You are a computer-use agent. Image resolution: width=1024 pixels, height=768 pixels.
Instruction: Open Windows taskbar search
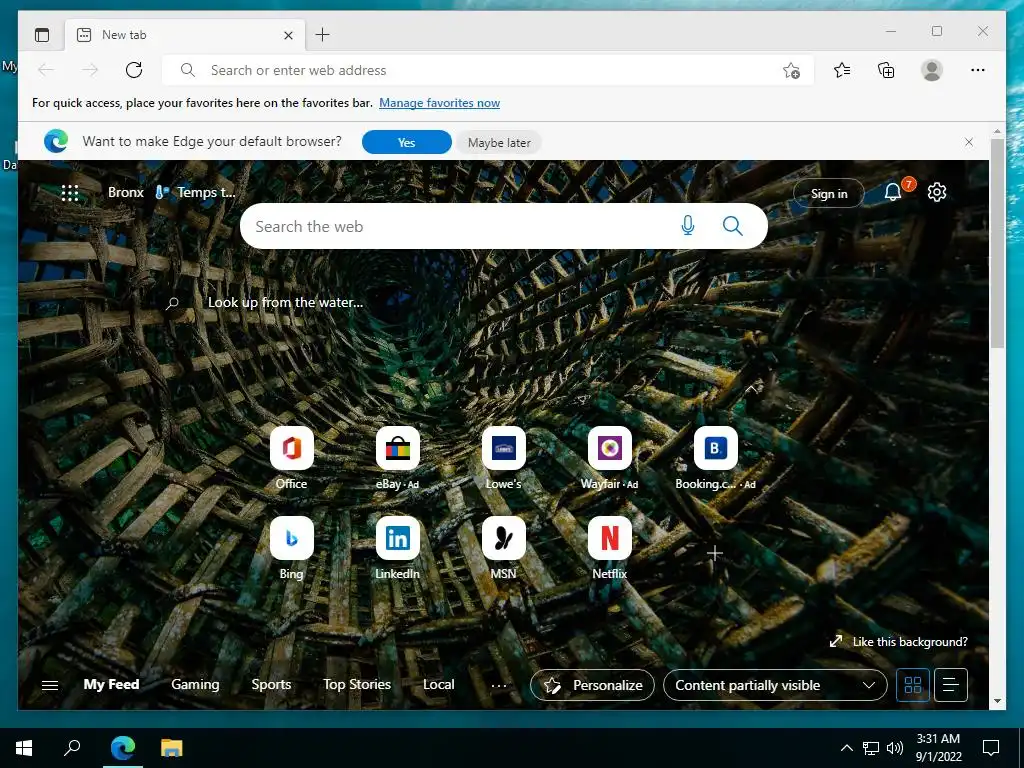72,748
